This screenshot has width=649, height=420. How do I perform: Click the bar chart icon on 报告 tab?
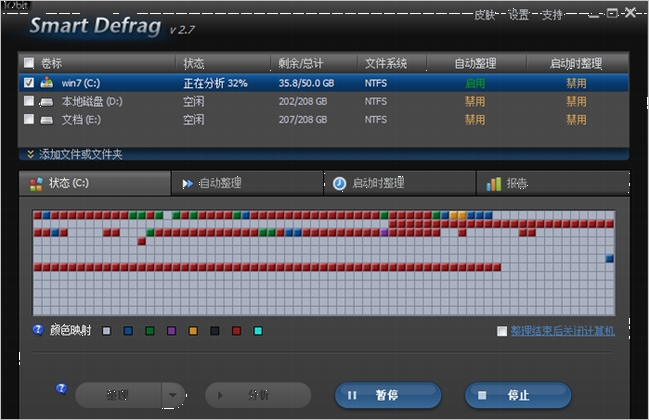coord(493,184)
